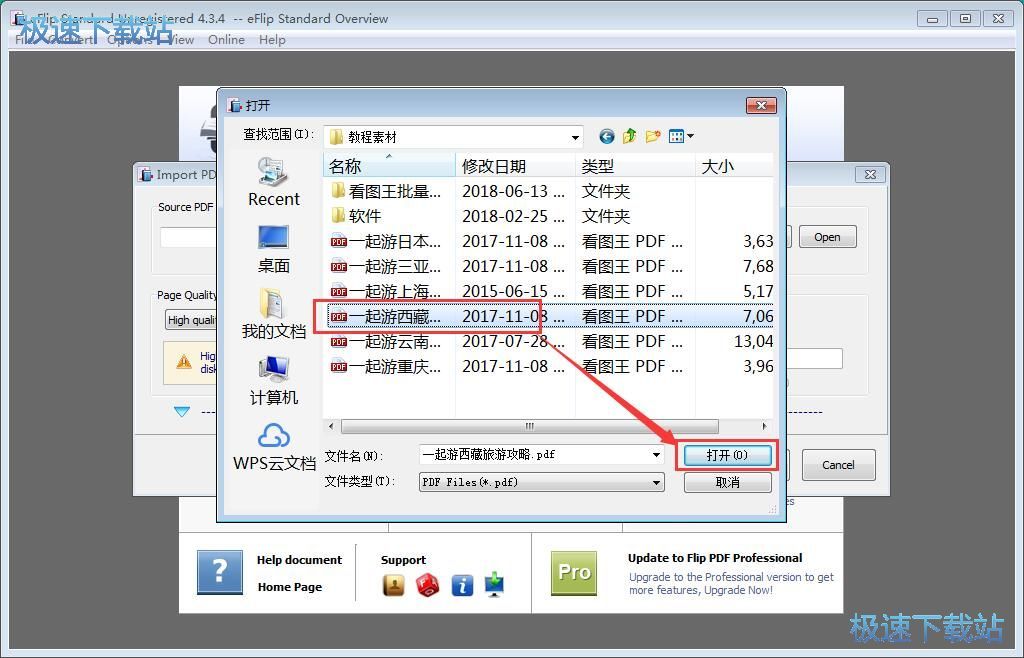Open WPS云文档 cloud shortcut
Image resolution: width=1024 pixels, height=658 pixels.
click(274, 448)
